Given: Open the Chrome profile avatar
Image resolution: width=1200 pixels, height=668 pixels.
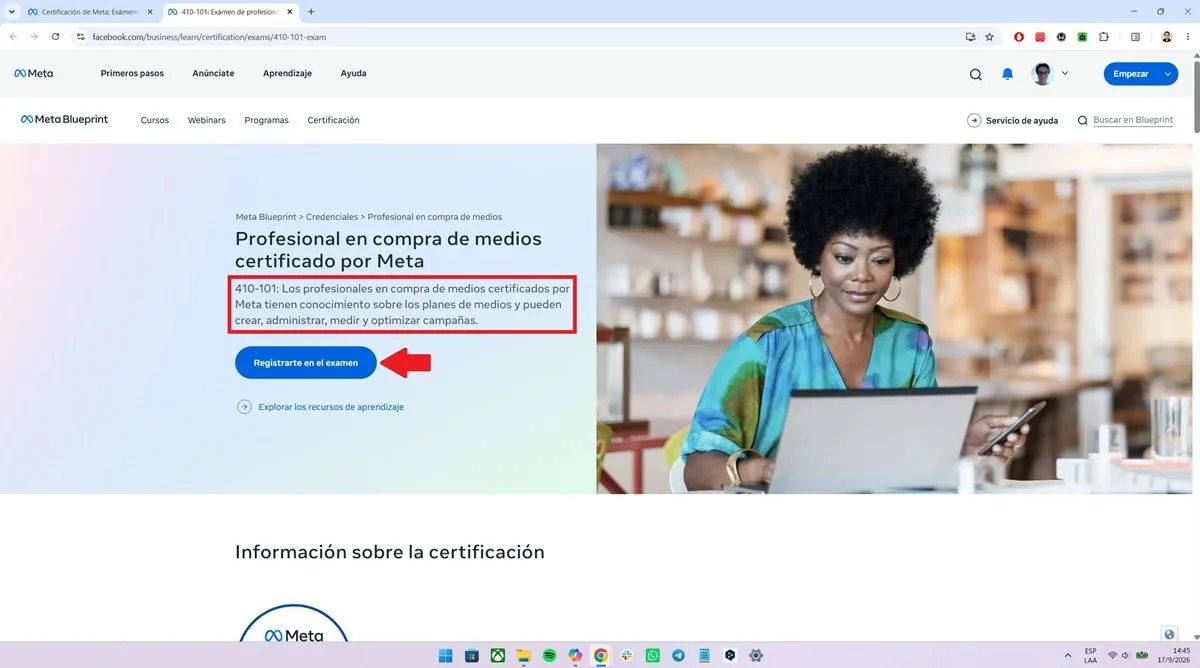Looking at the screenshot, I should click(1166, 36).
